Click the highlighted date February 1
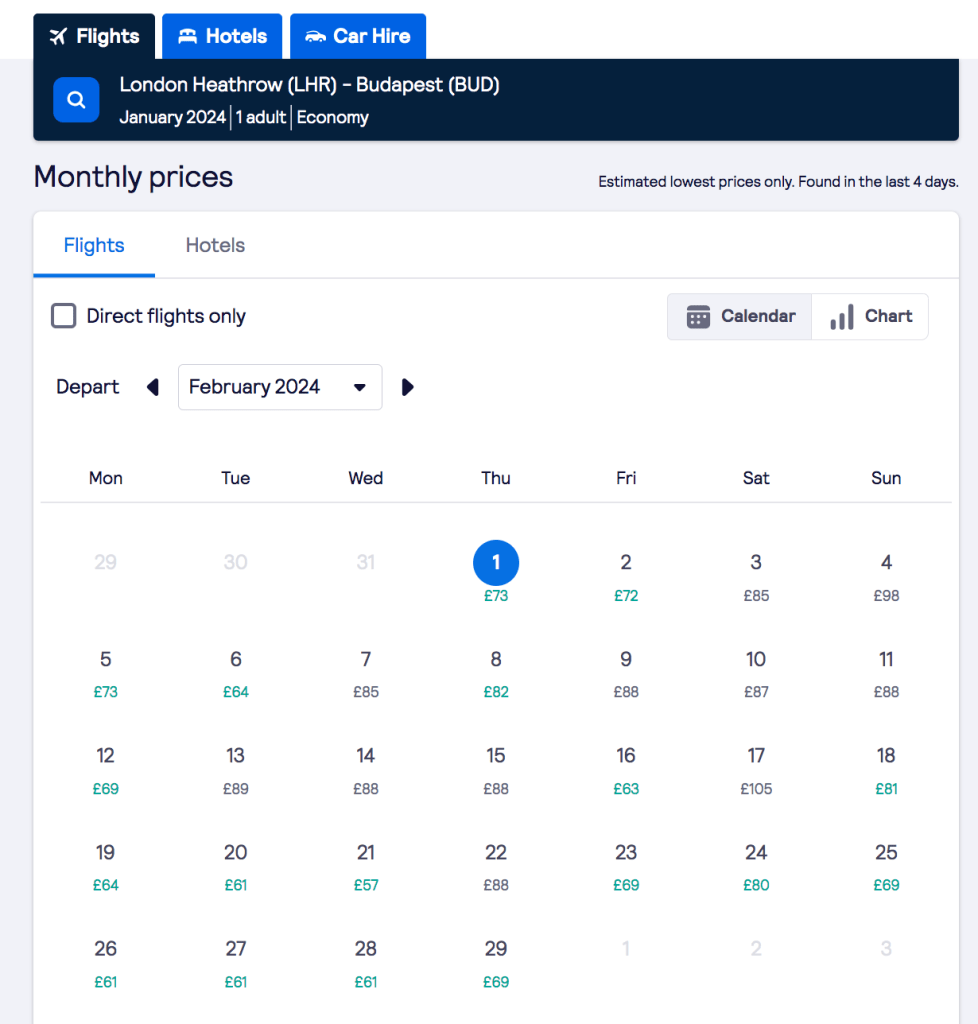Screen dimensions: 978x1024 [x=496, y=563]
